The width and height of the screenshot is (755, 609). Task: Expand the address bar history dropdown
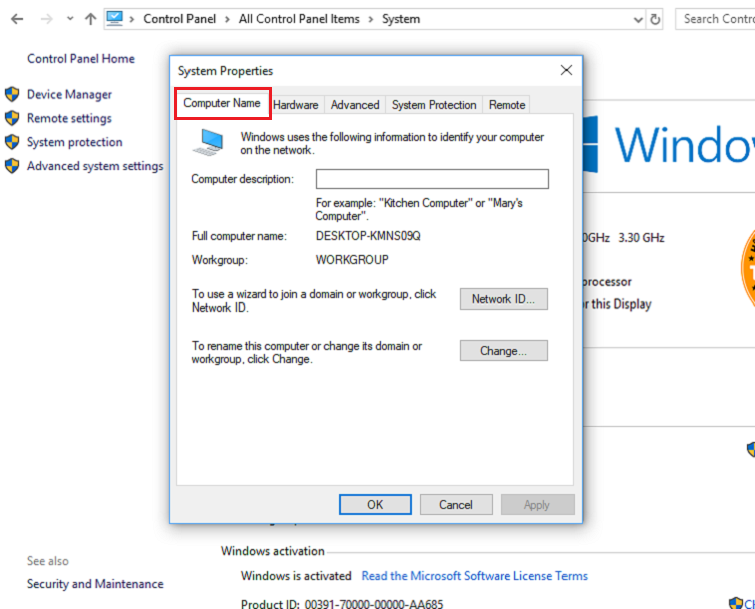click(x=638, y=19)
